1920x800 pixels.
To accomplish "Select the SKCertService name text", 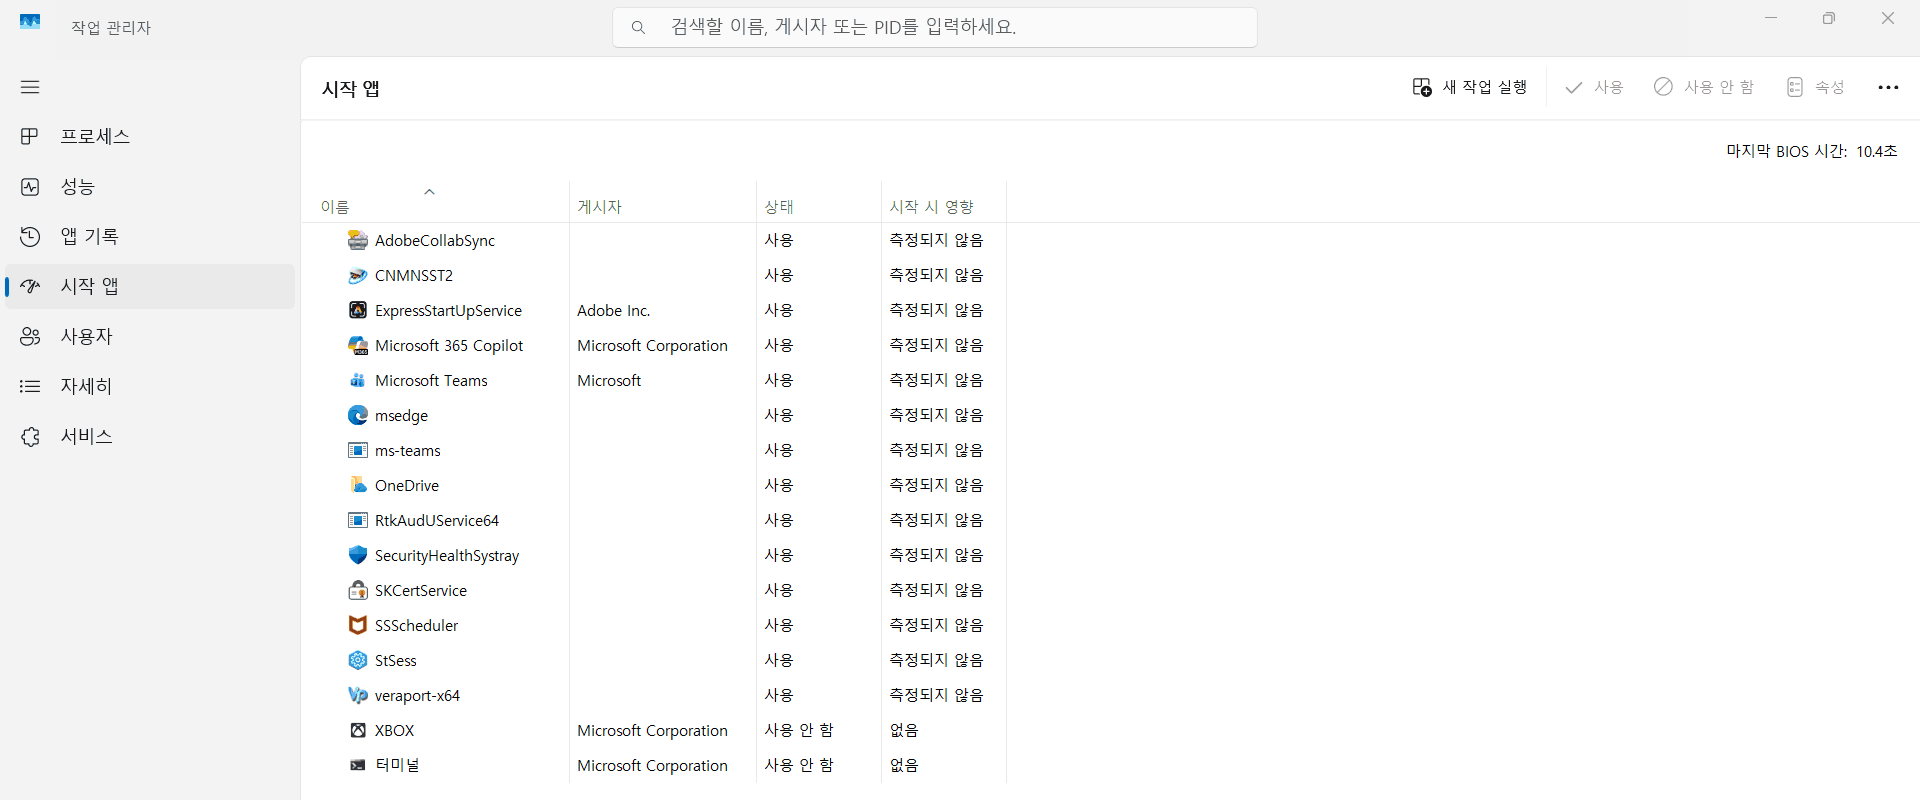I will 421,590.
